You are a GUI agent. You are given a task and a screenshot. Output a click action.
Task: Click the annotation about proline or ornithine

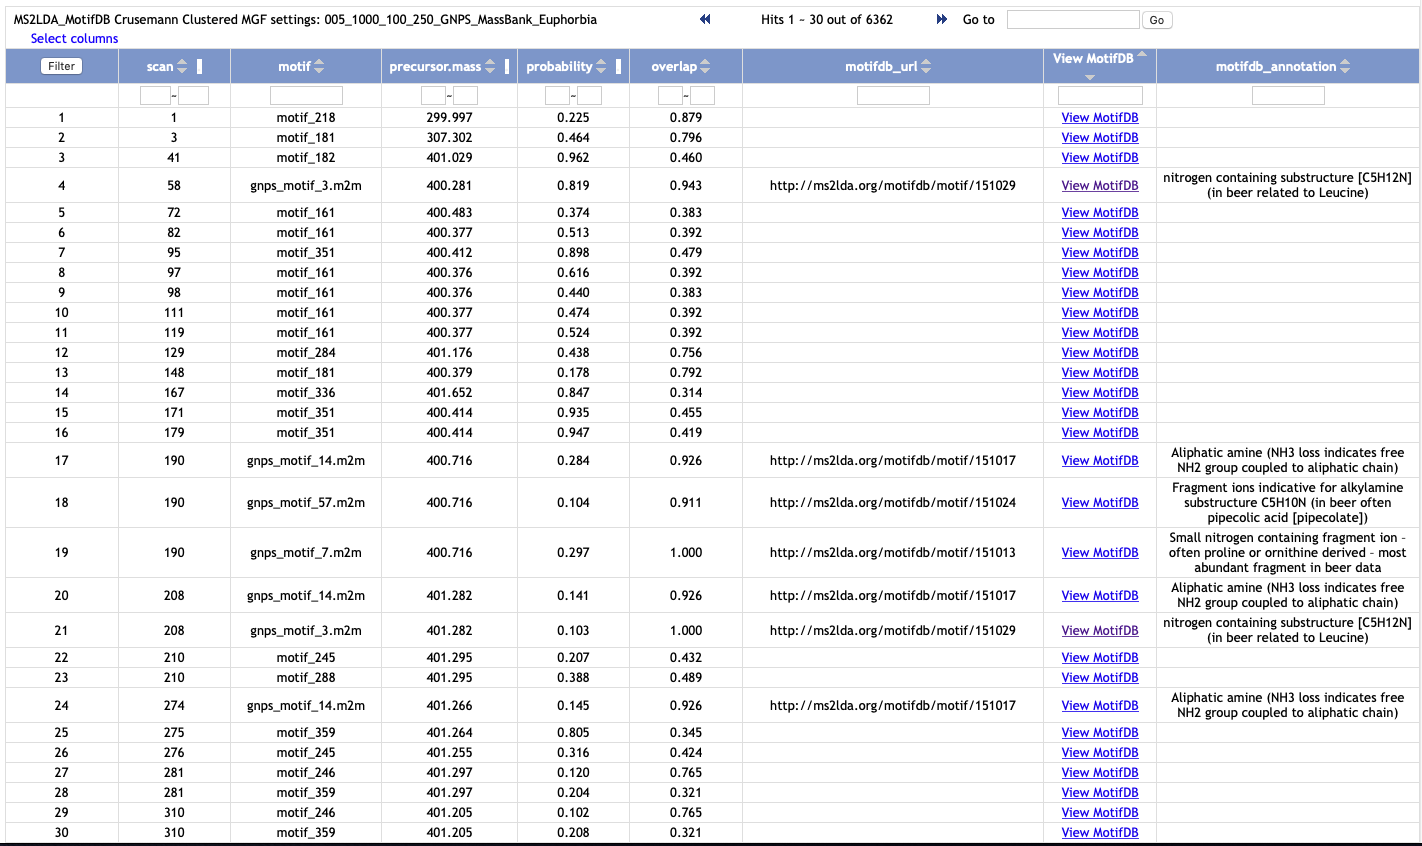pos(1288,553)
